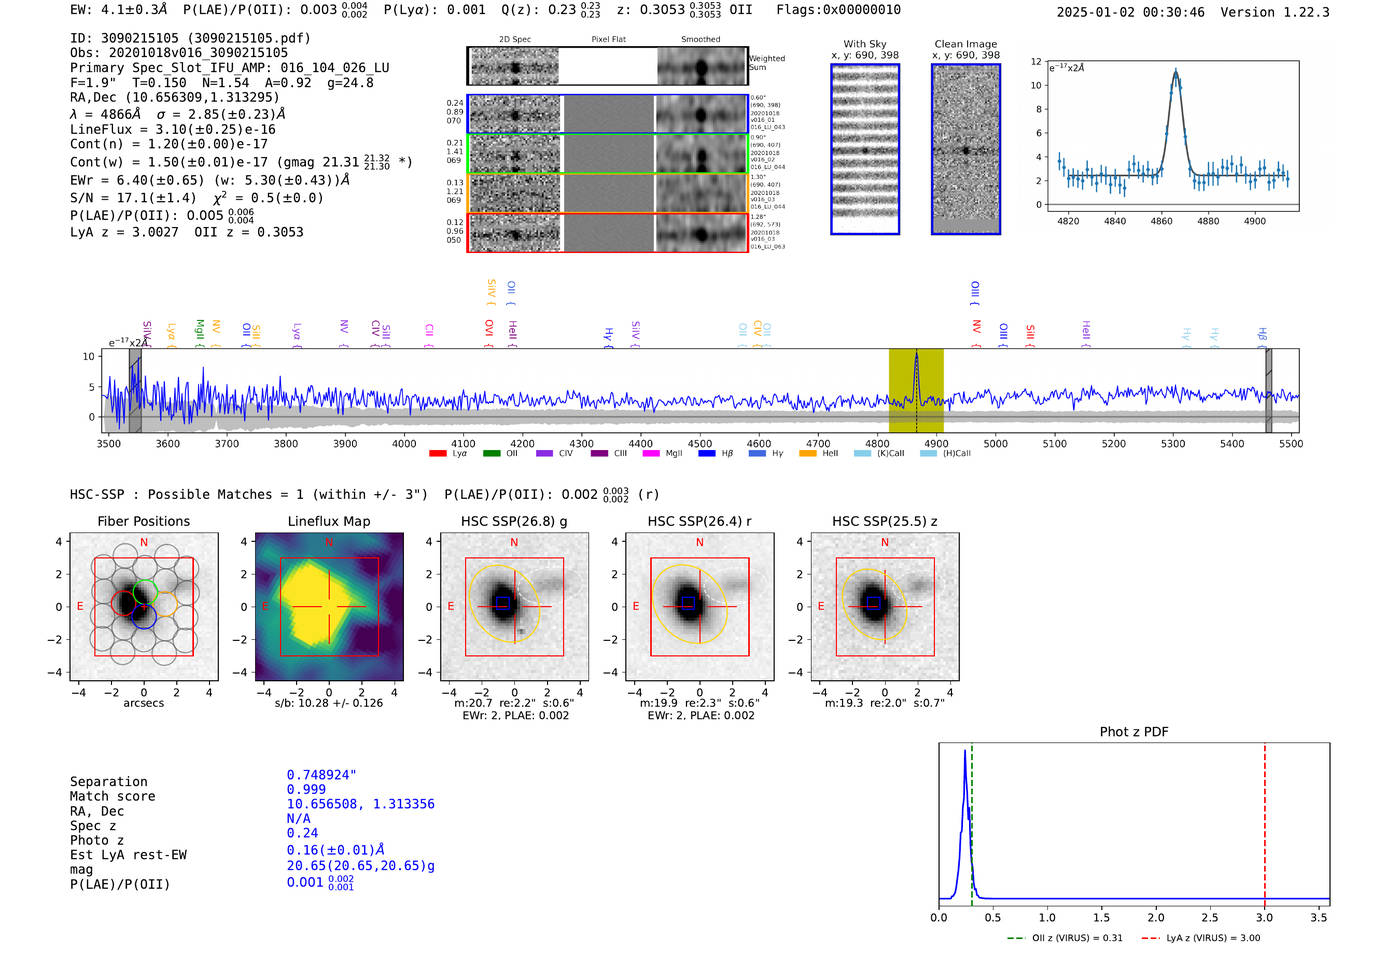Click the match score value 0.999
This screenshot has height=953, width=1400.
pyautogui.click(x=307, y=790)
